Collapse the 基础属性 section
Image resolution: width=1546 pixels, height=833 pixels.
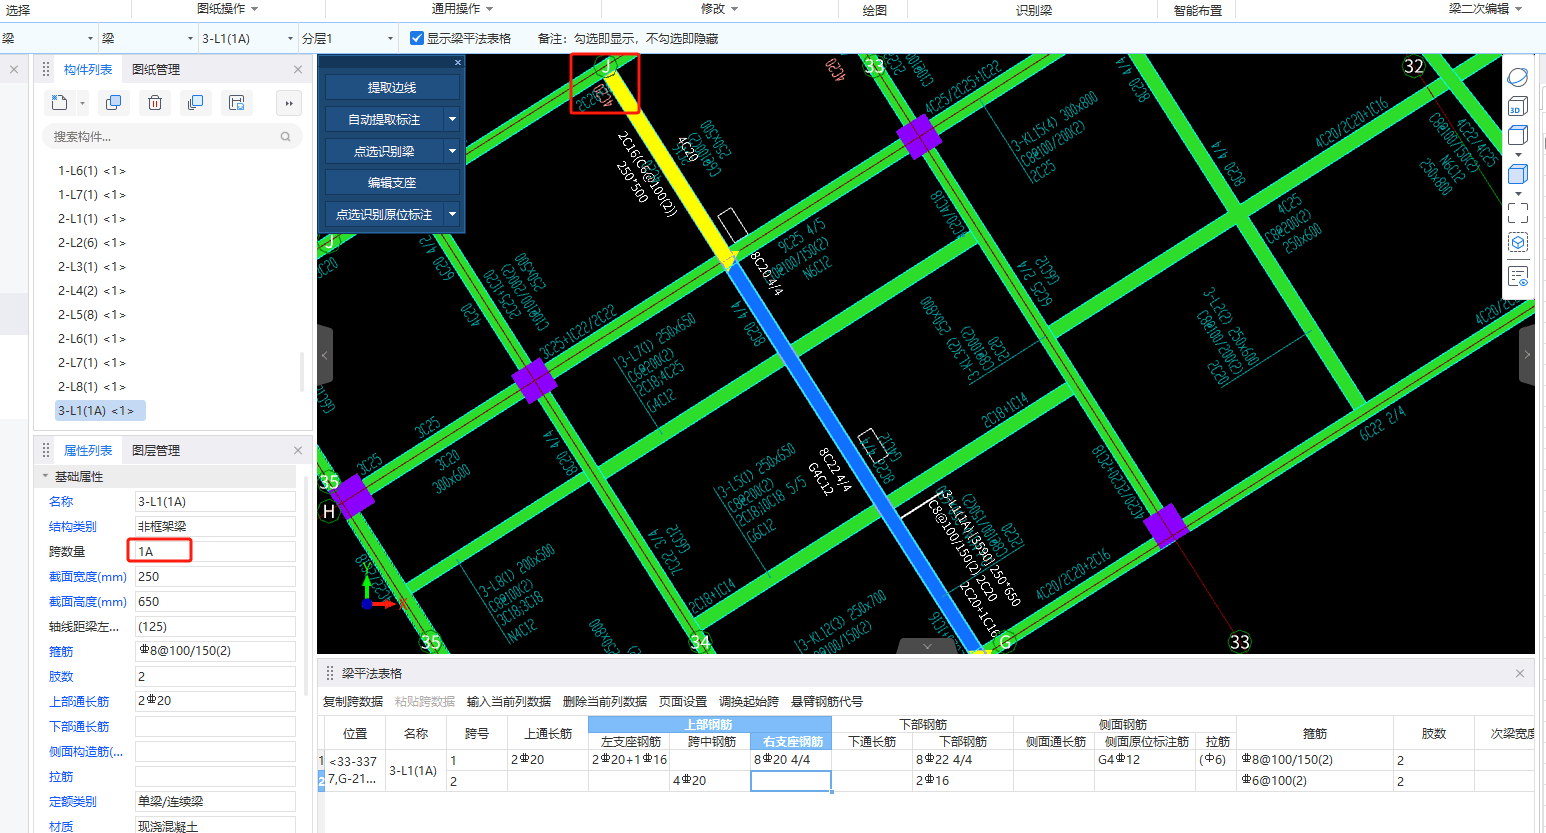(45, 476)
